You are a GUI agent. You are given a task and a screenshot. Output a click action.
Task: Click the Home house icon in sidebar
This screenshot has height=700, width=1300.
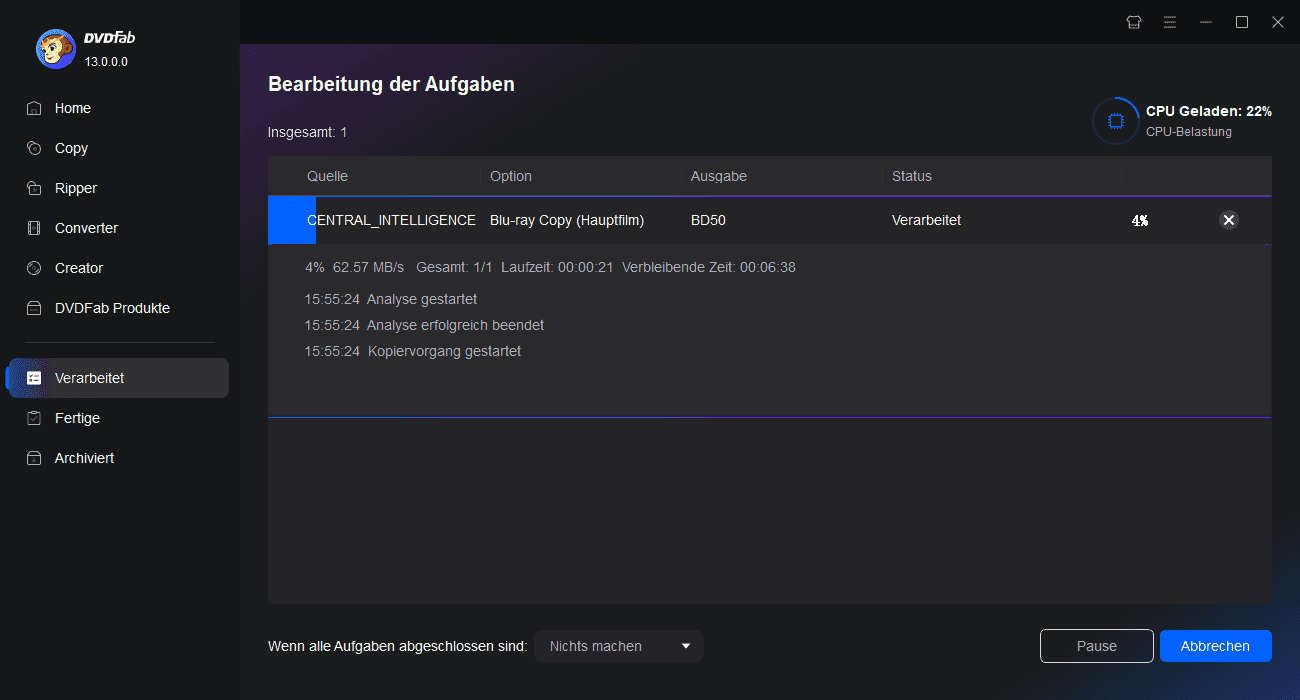(x=34, y=108)
